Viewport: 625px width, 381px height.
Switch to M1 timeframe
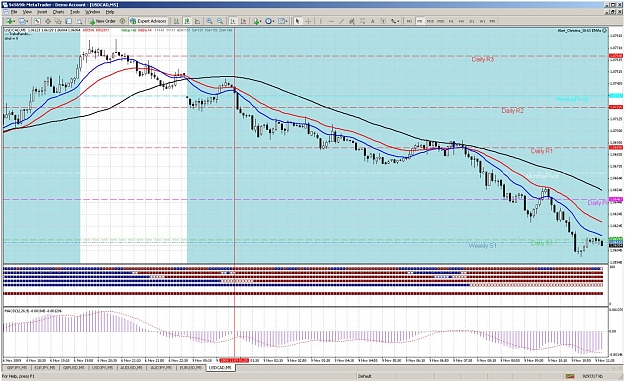(409, 21)
